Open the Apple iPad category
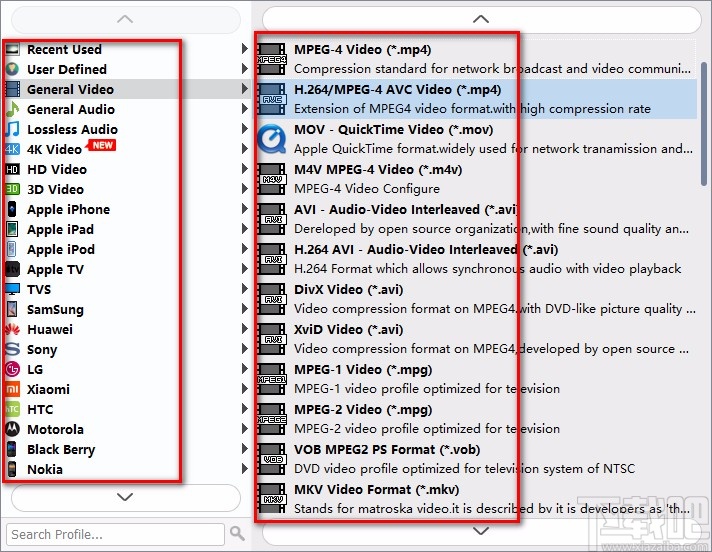Viewport: 712px width, 552px height. [127, 229]
